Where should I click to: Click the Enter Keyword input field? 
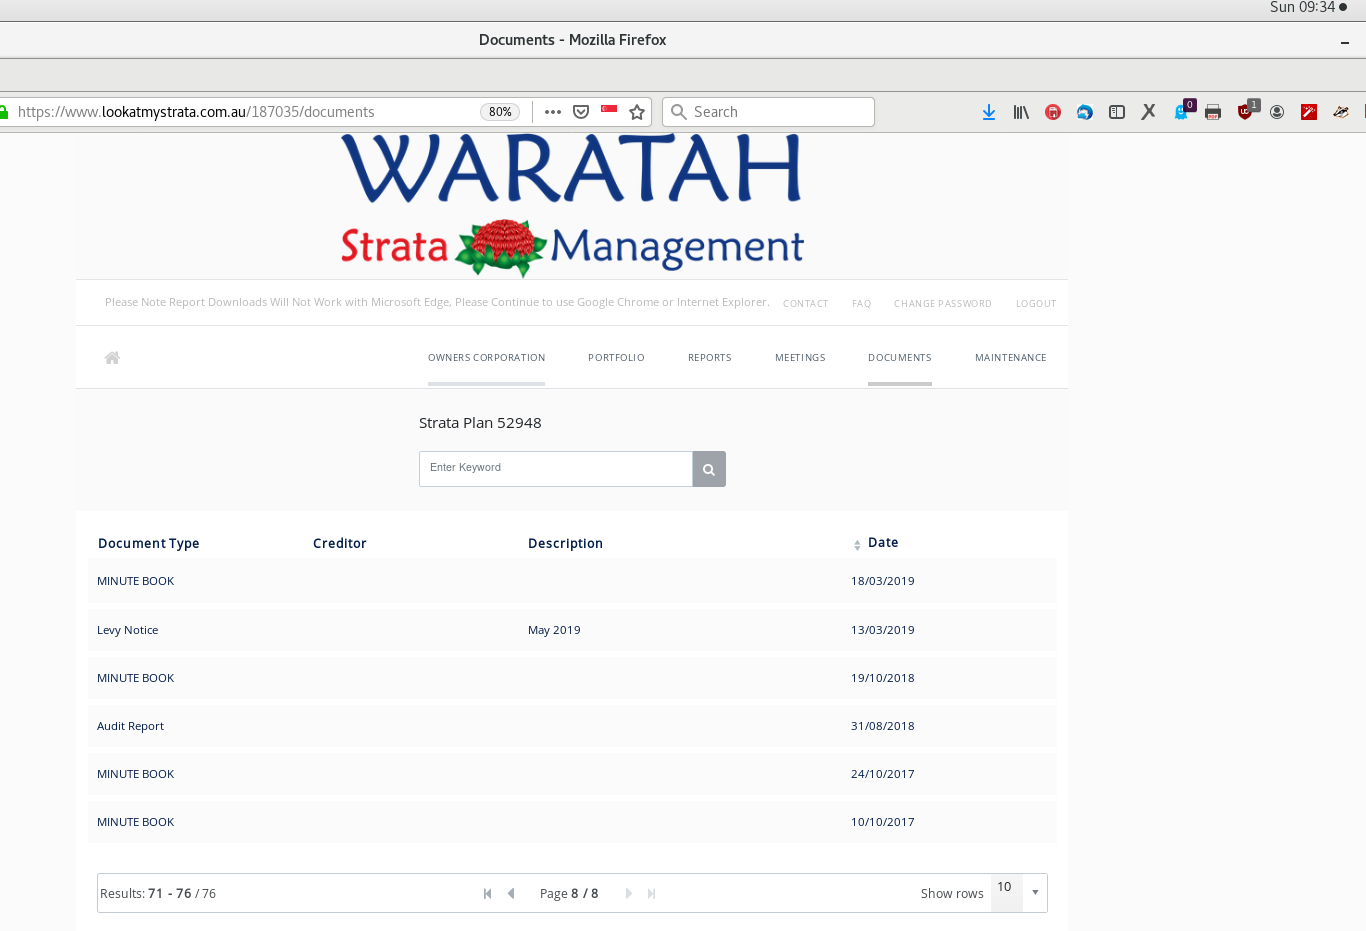pyautogui.click(x=556, y=469)
